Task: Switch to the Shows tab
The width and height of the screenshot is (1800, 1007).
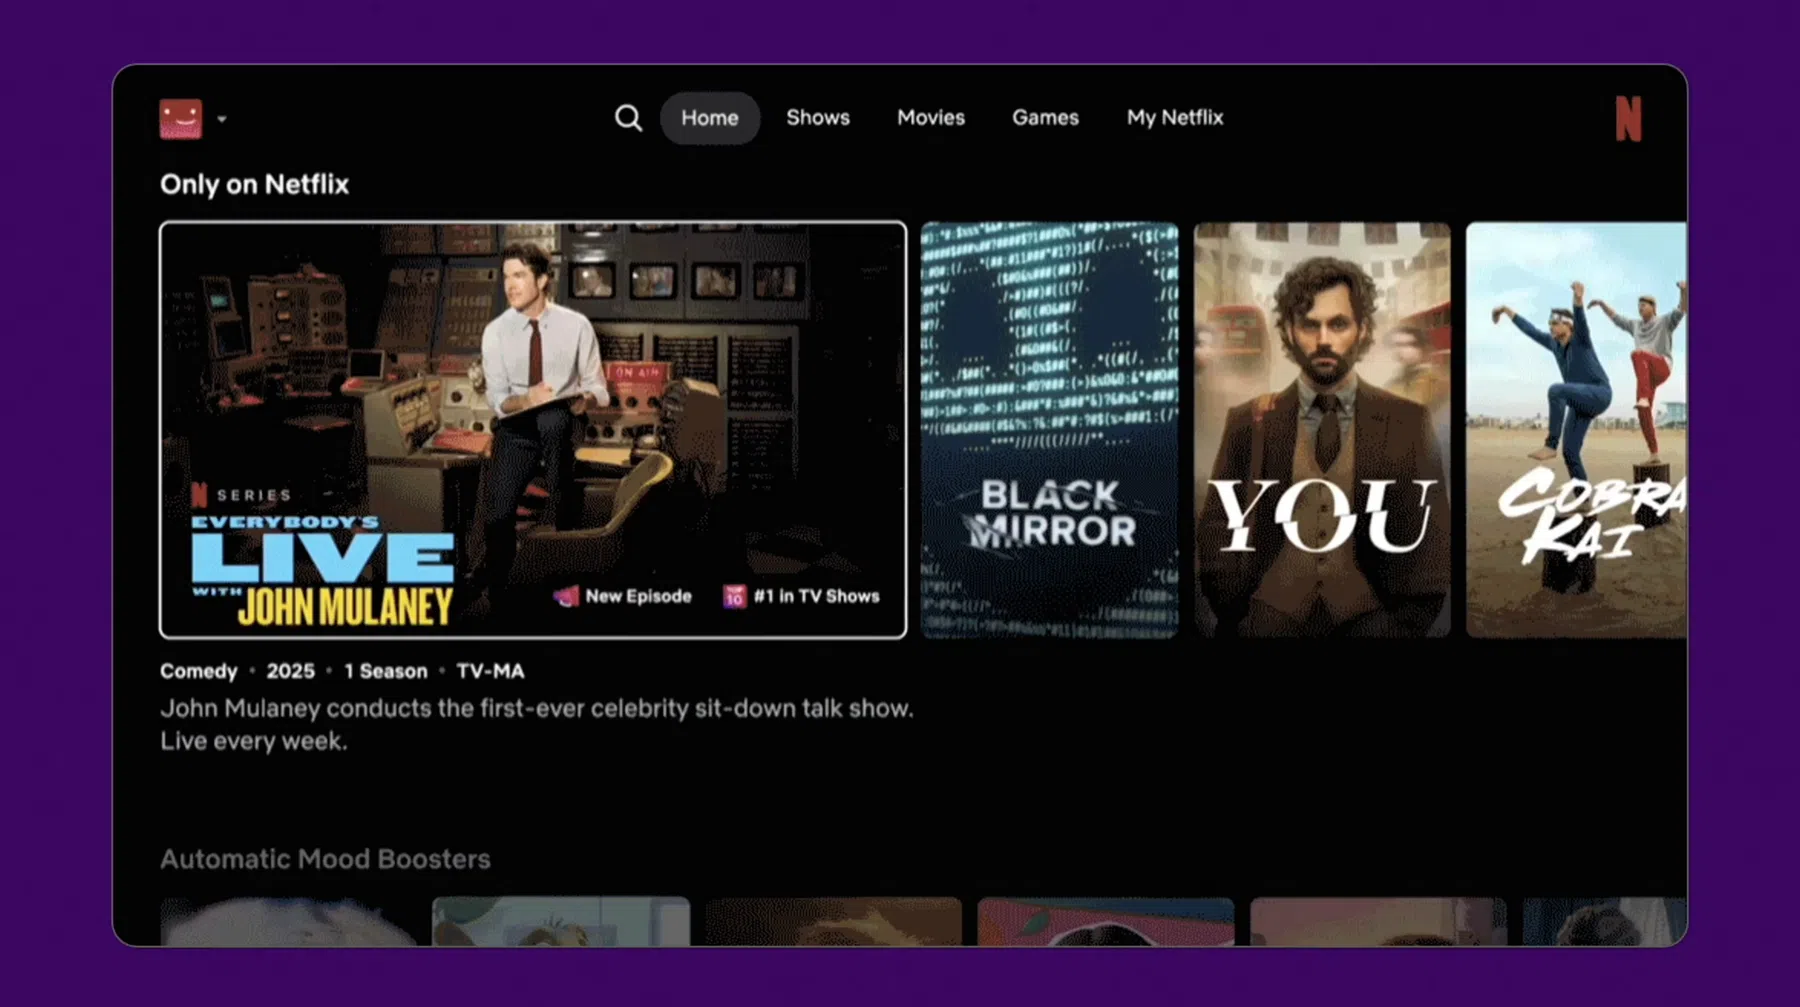Action: click(818, 118)
